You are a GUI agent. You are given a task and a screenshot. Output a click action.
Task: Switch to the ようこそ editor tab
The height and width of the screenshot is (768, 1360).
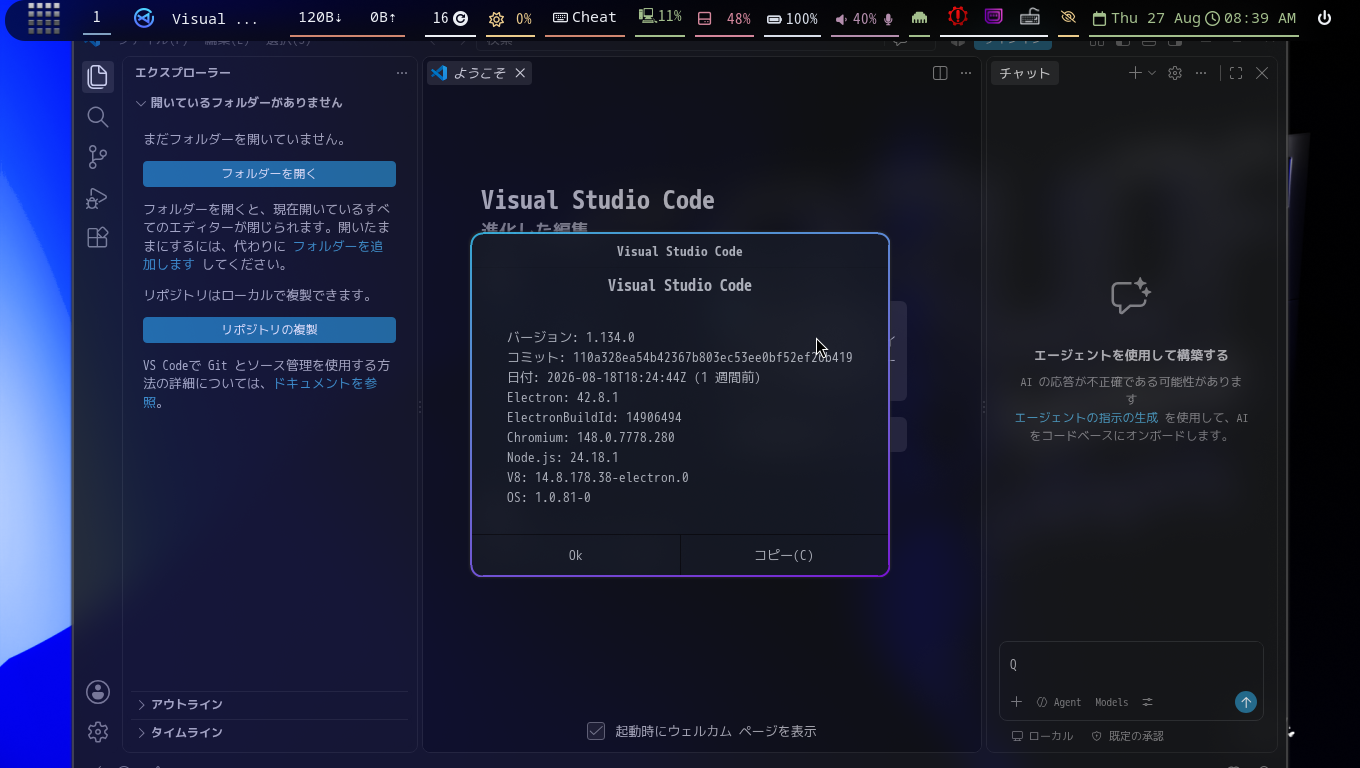(x=479, y=73)
